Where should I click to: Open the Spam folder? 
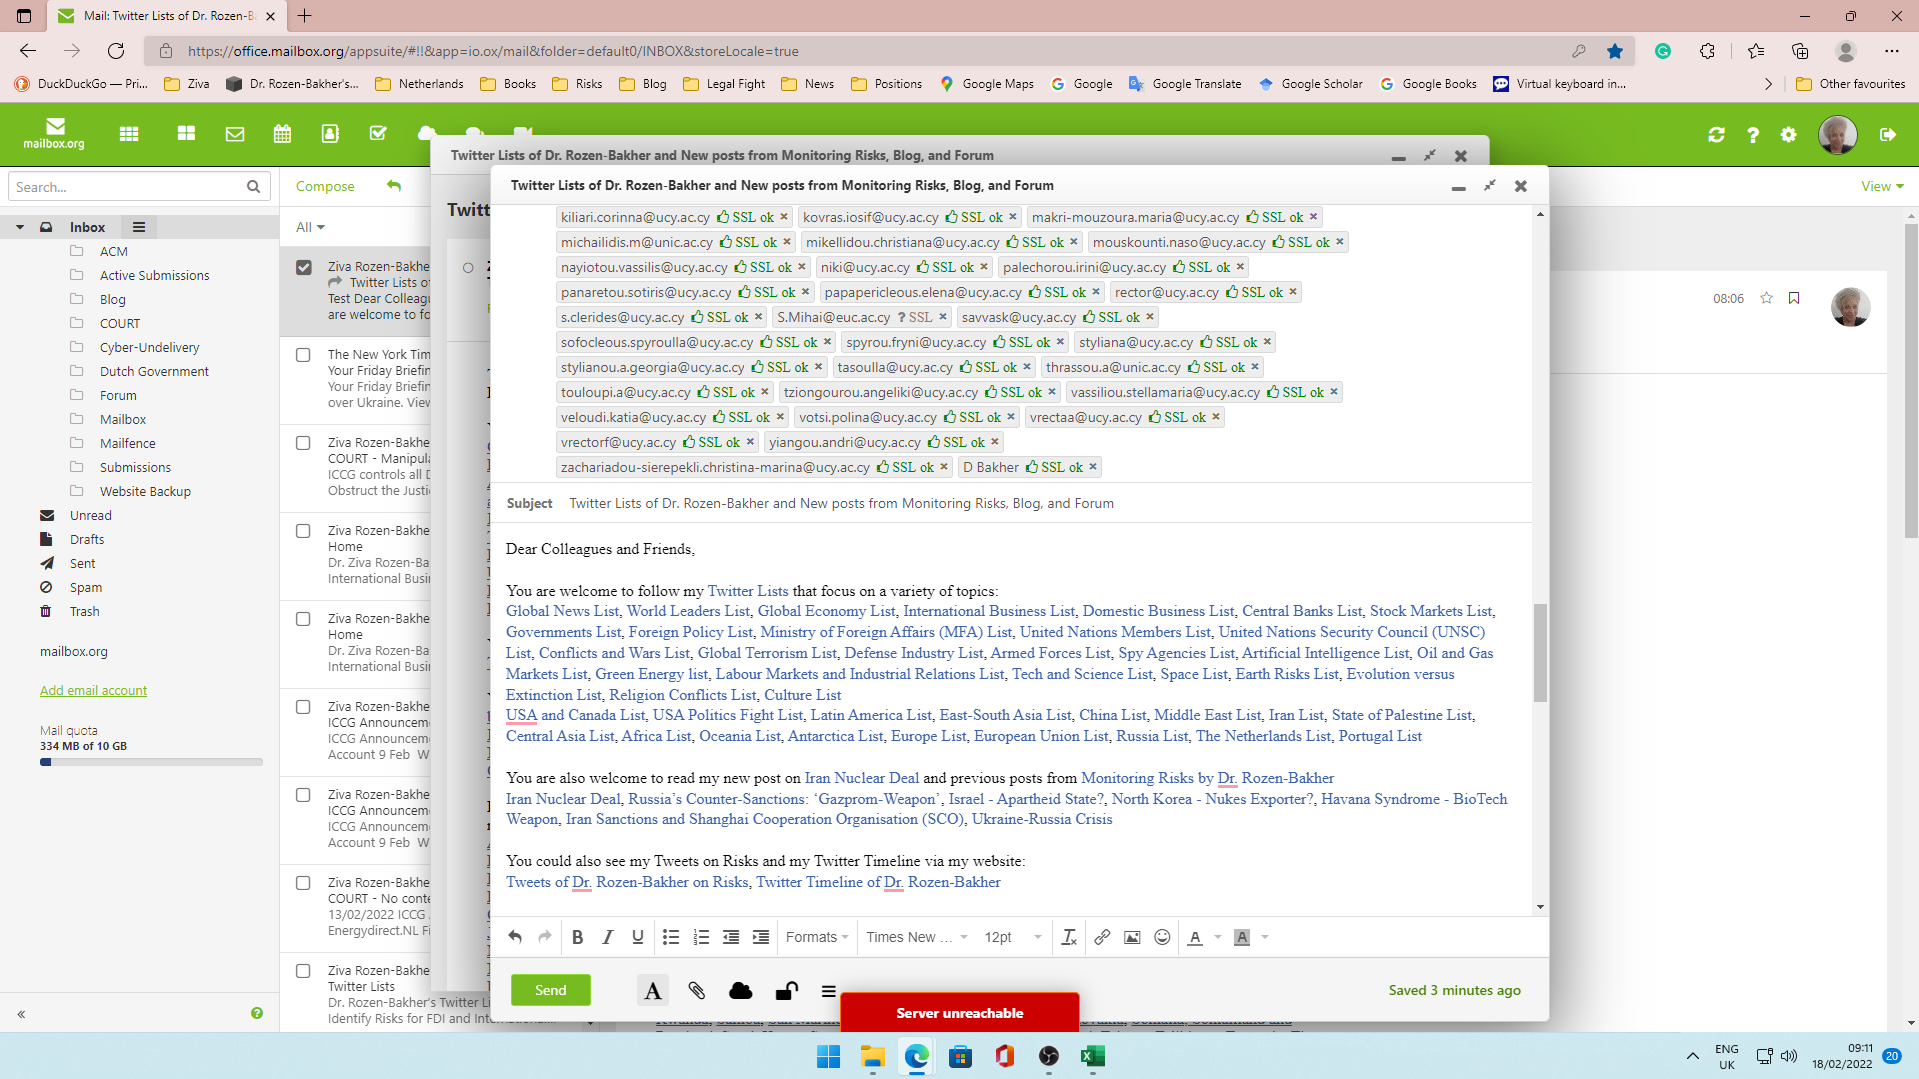[86, 587]
